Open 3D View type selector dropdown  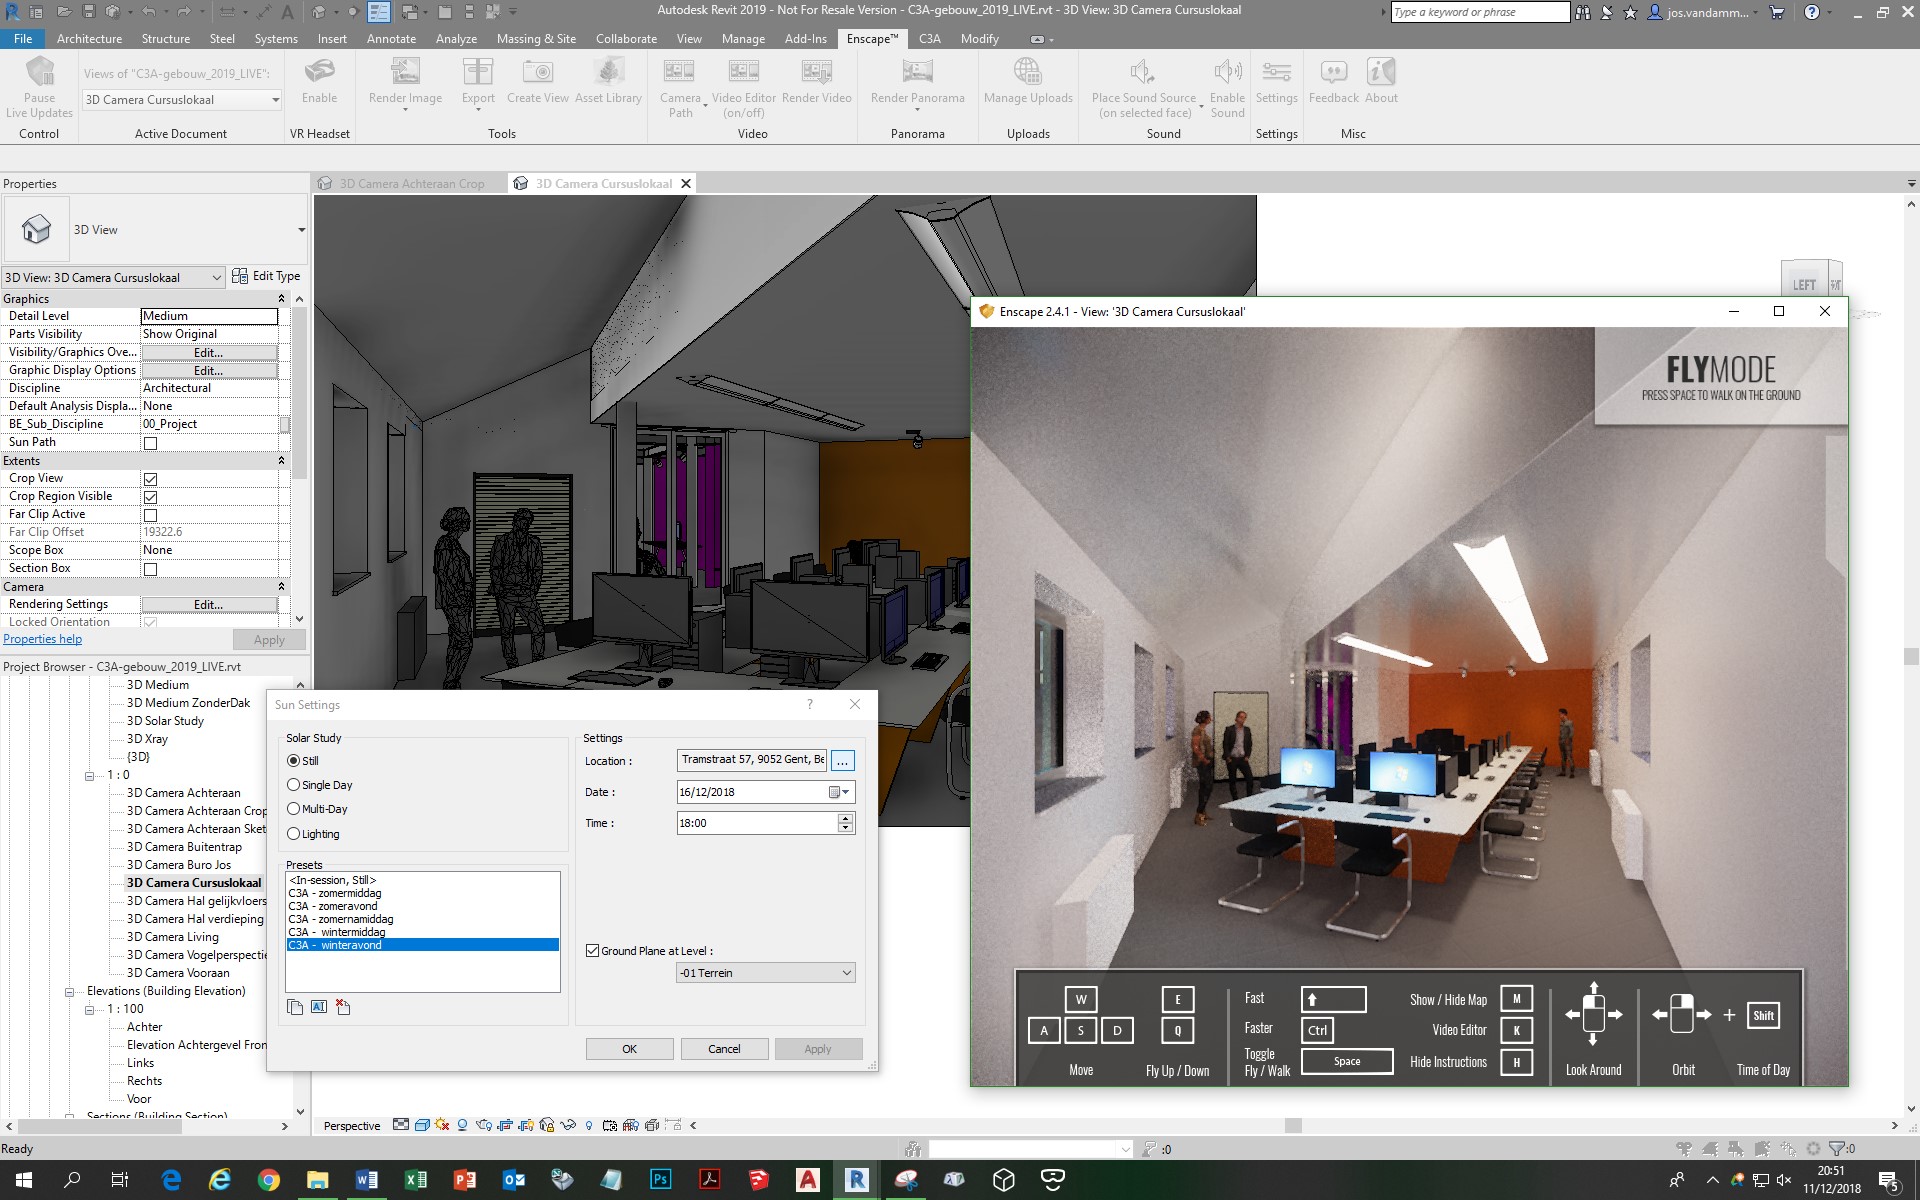(x=300, y=230)
